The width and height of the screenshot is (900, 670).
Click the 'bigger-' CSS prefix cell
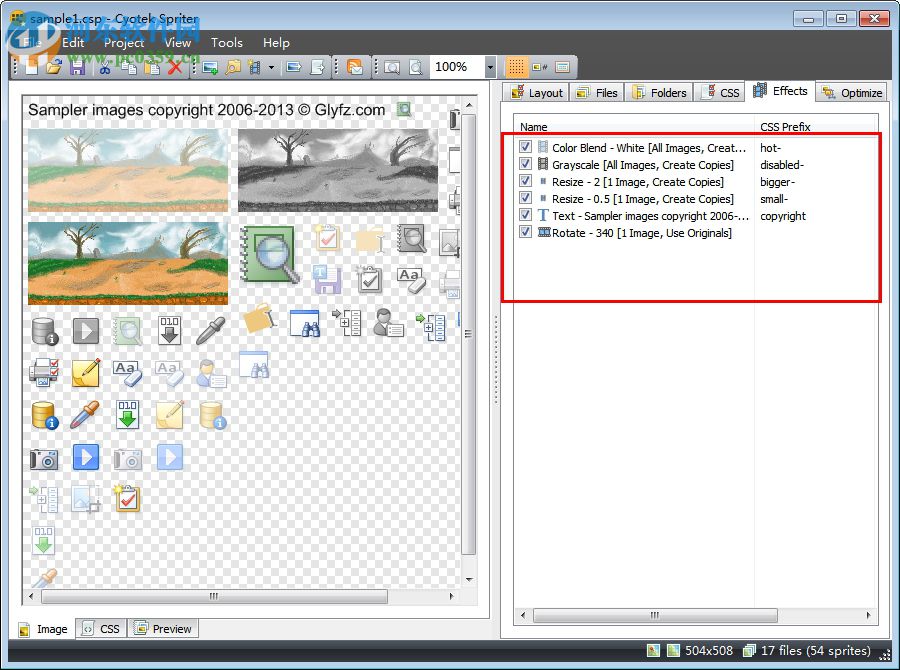click(778, 182)
